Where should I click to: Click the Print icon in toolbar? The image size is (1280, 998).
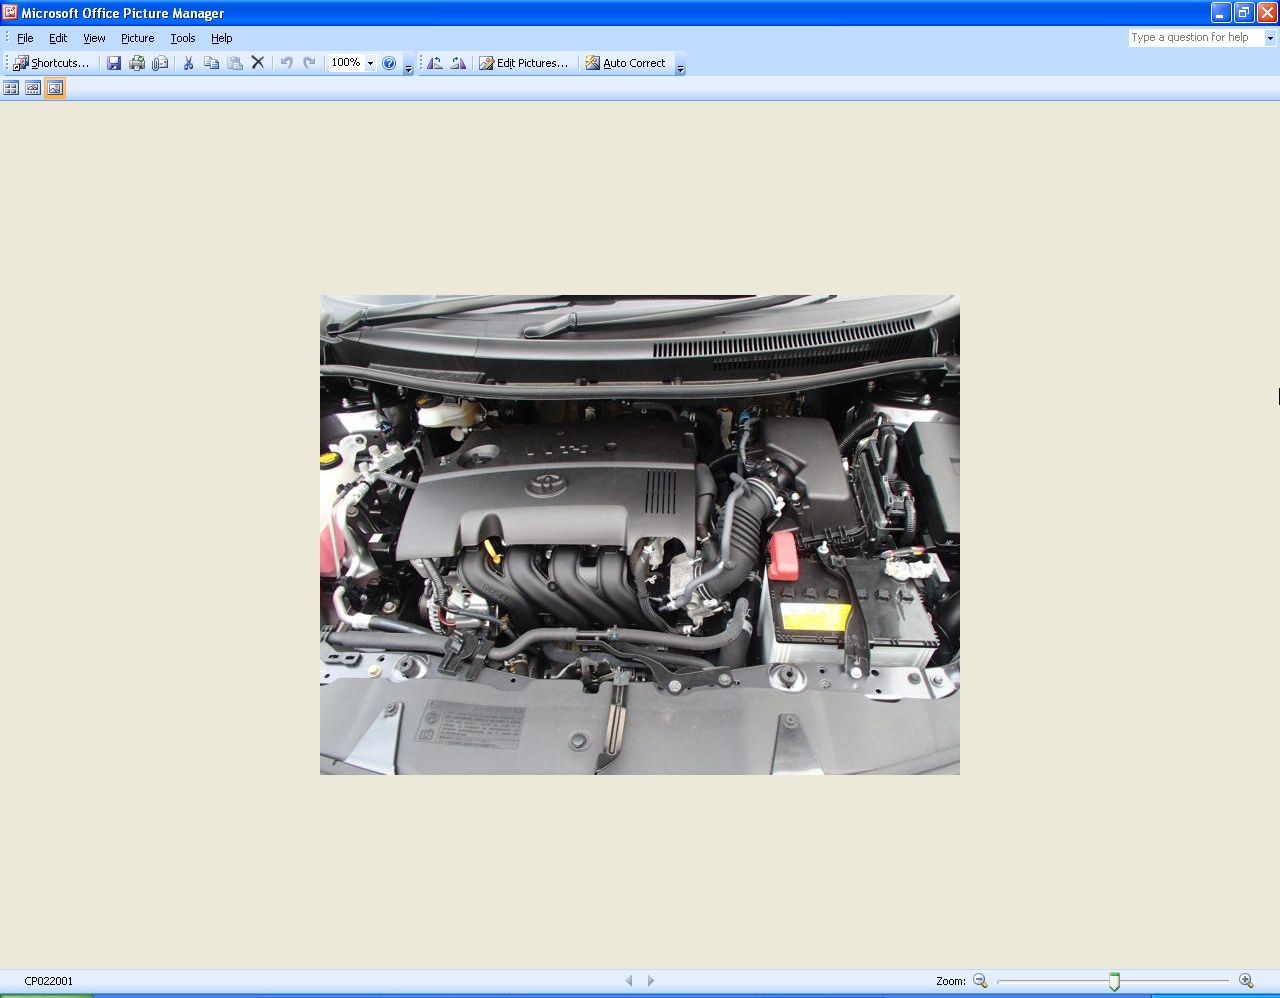pyautogui.click(x=137, y=63)
